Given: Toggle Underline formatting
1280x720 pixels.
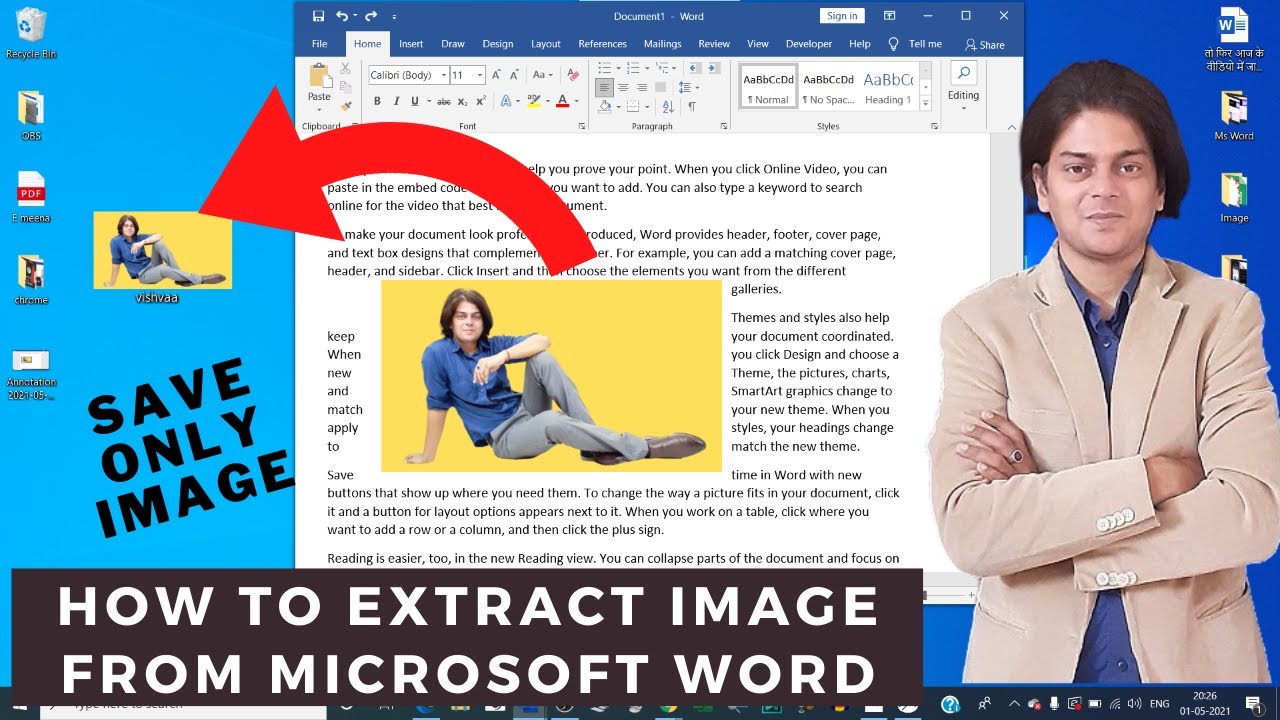Looking at the screenshot, I should (x=415, y=101).
